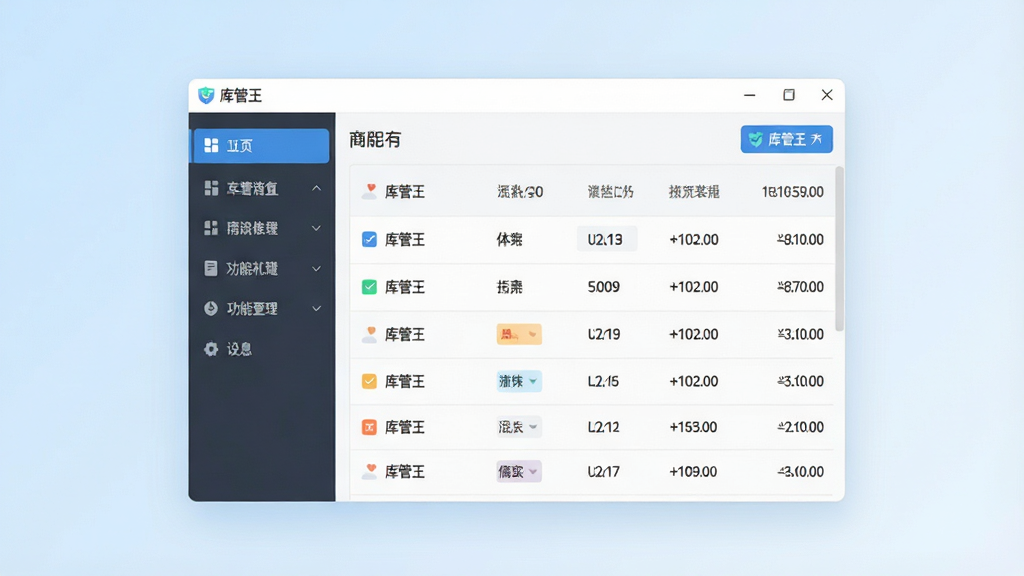Click the U2.13 value field
Viewport: 1024px width, 576px height.
coord(607,240)
